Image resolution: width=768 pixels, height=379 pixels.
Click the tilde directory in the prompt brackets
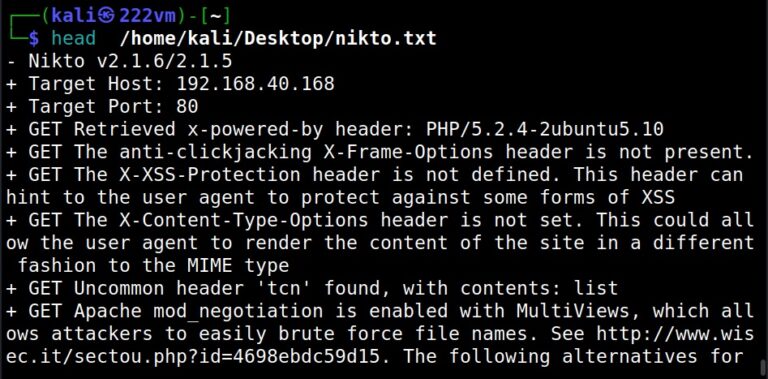(x=215, y=16)
